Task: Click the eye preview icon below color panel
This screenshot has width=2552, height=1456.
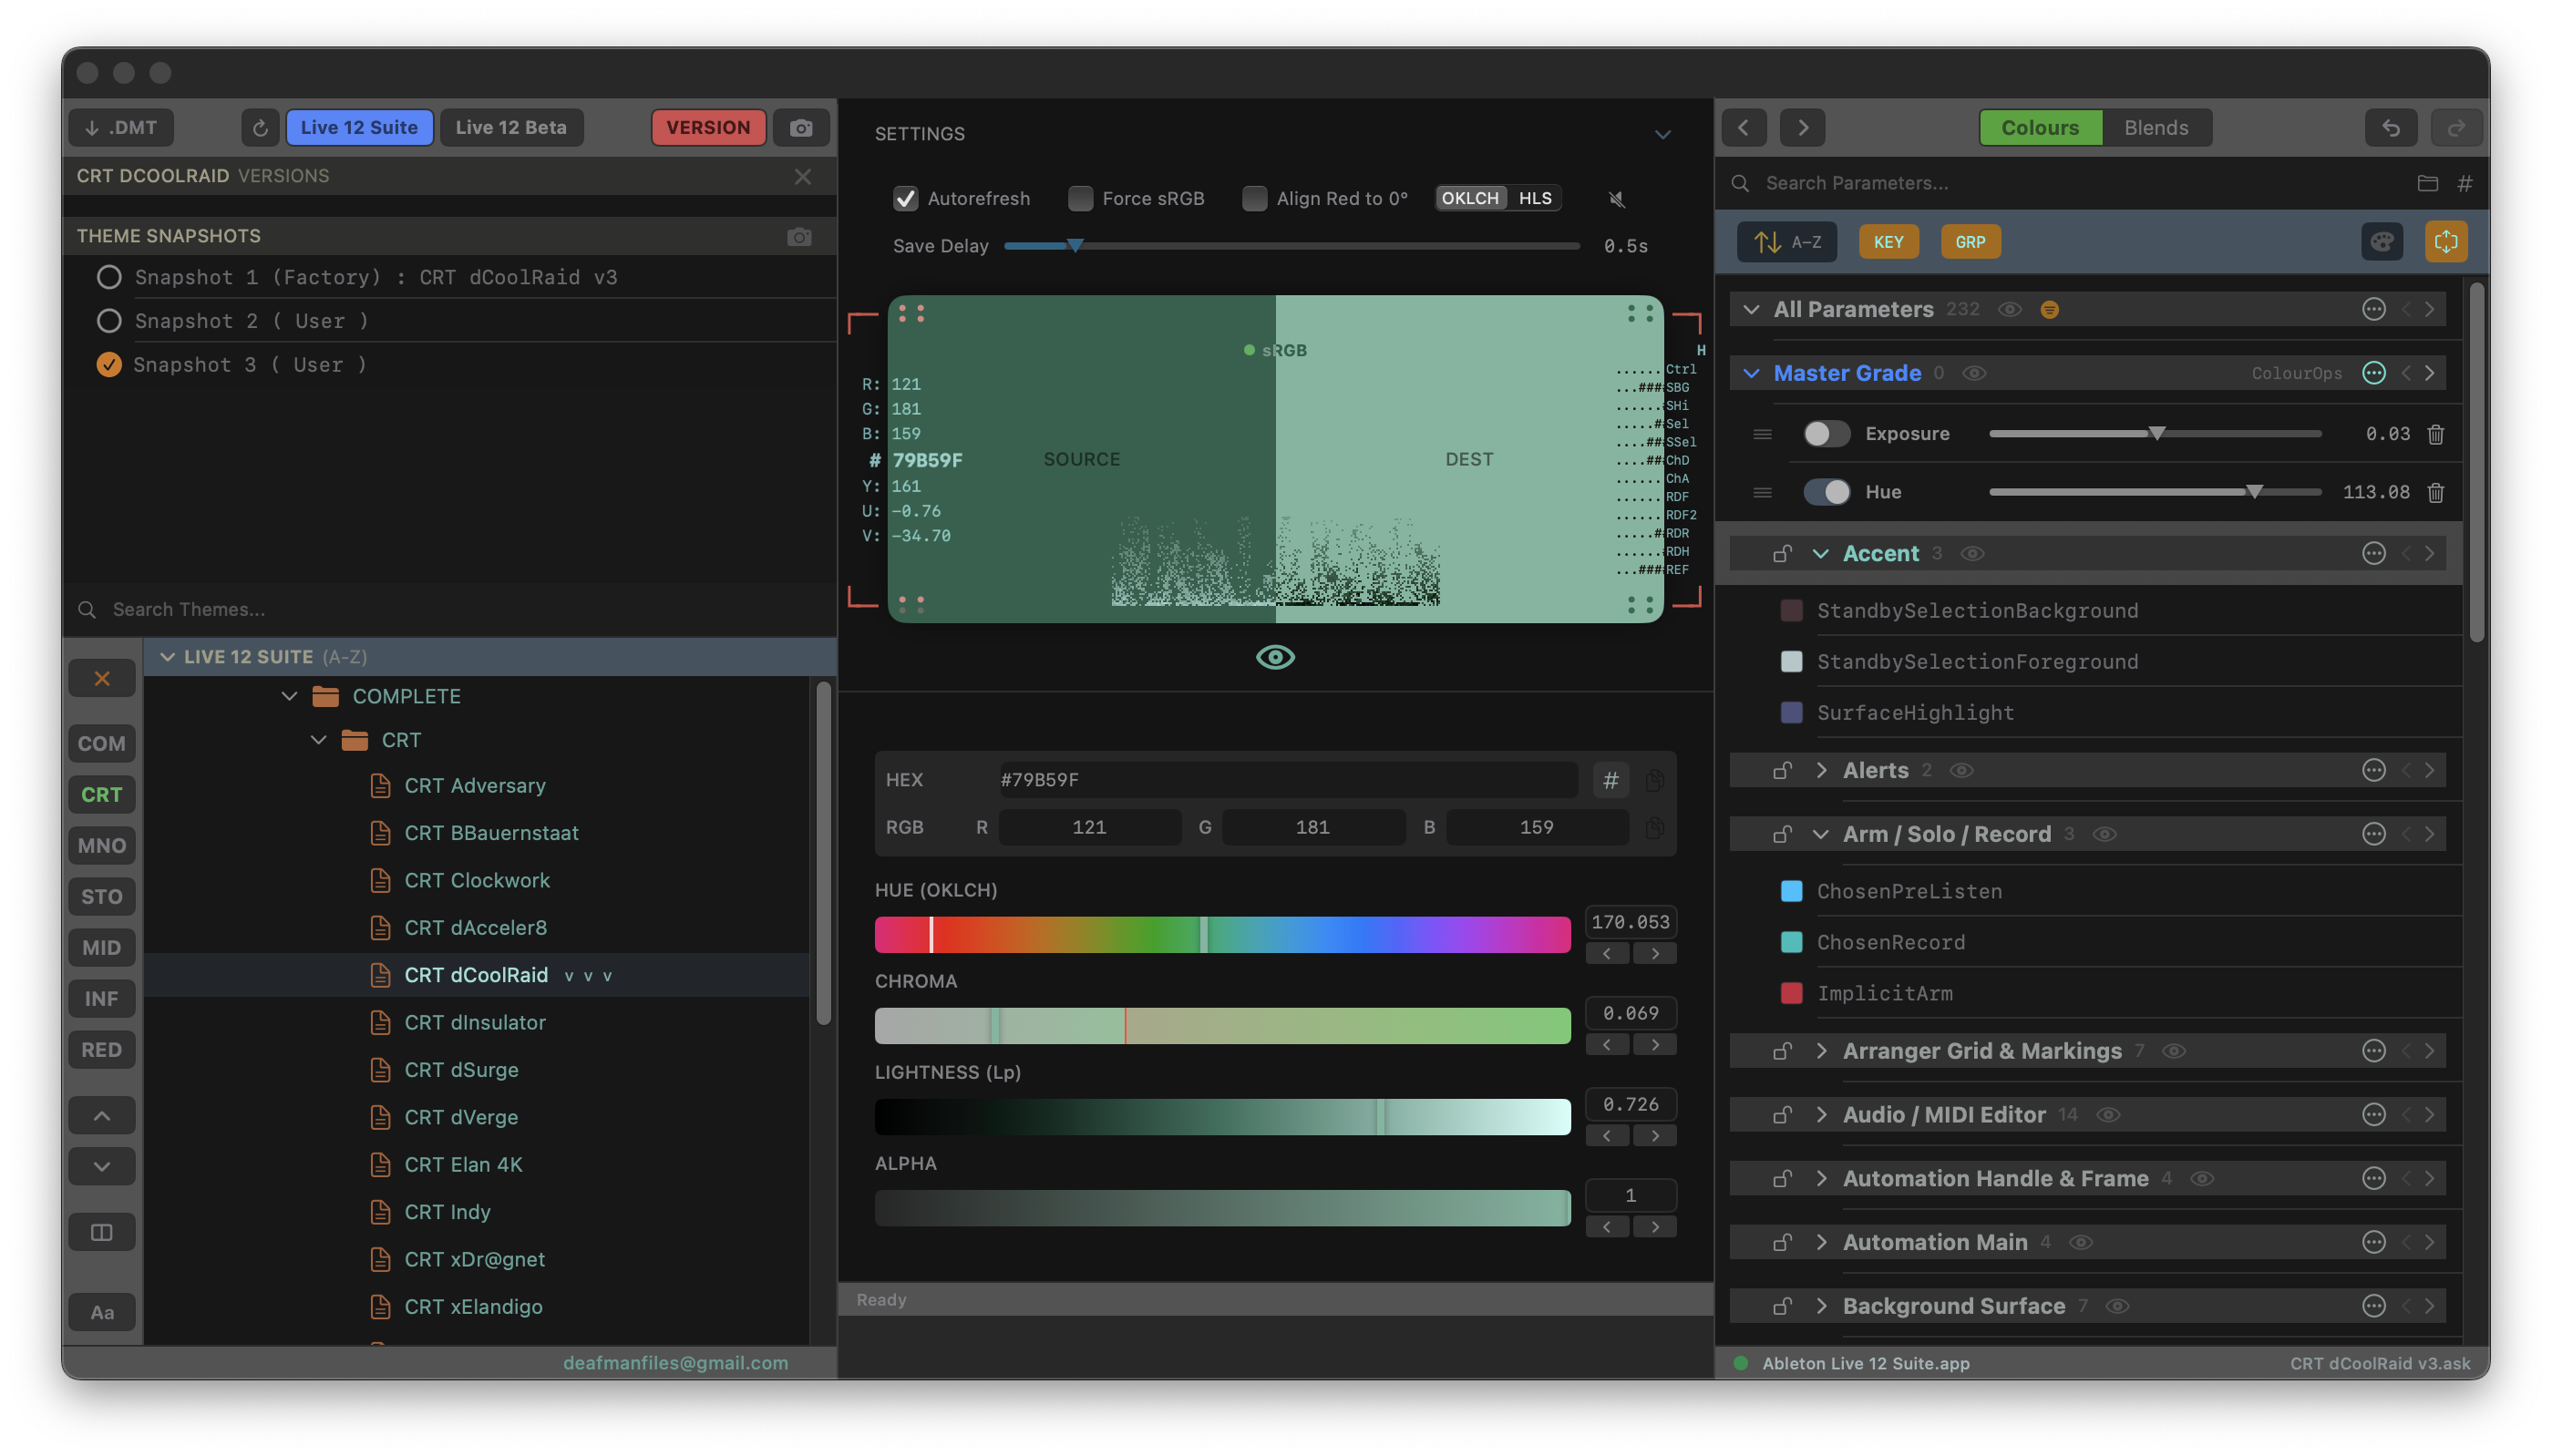Action: [x=1275, y=657]
